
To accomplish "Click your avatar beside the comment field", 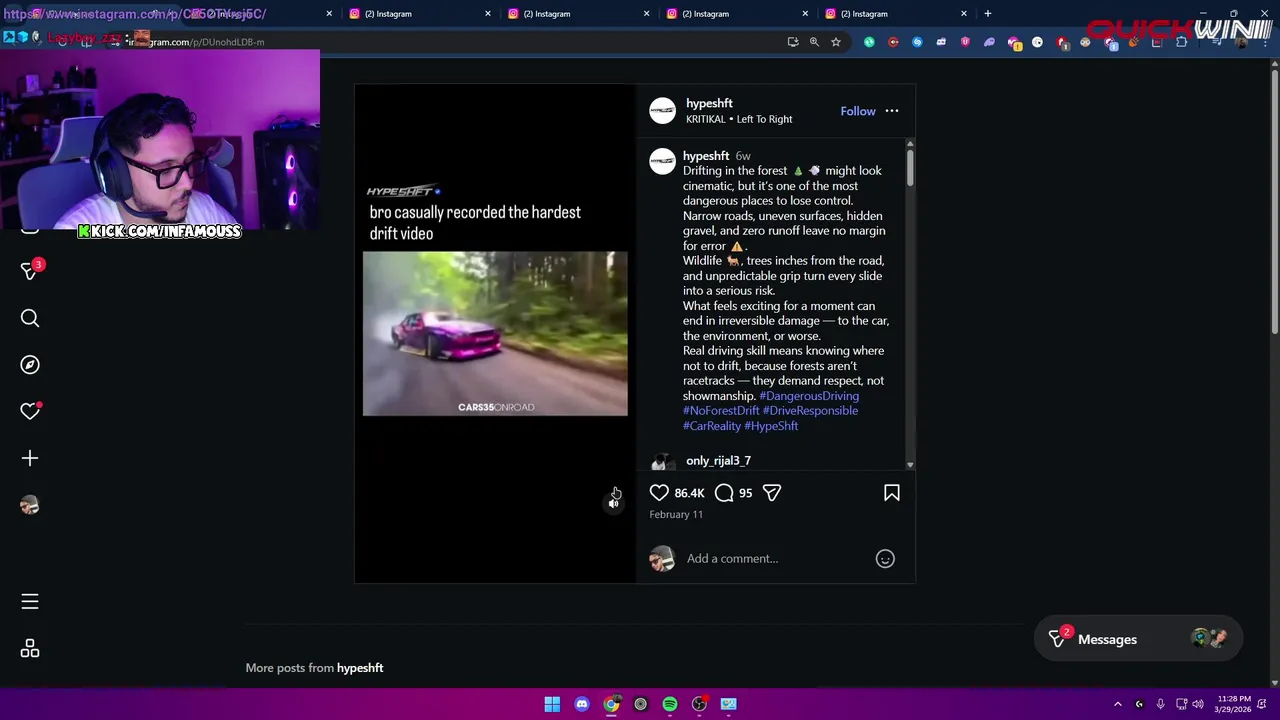I will point(663,559).
